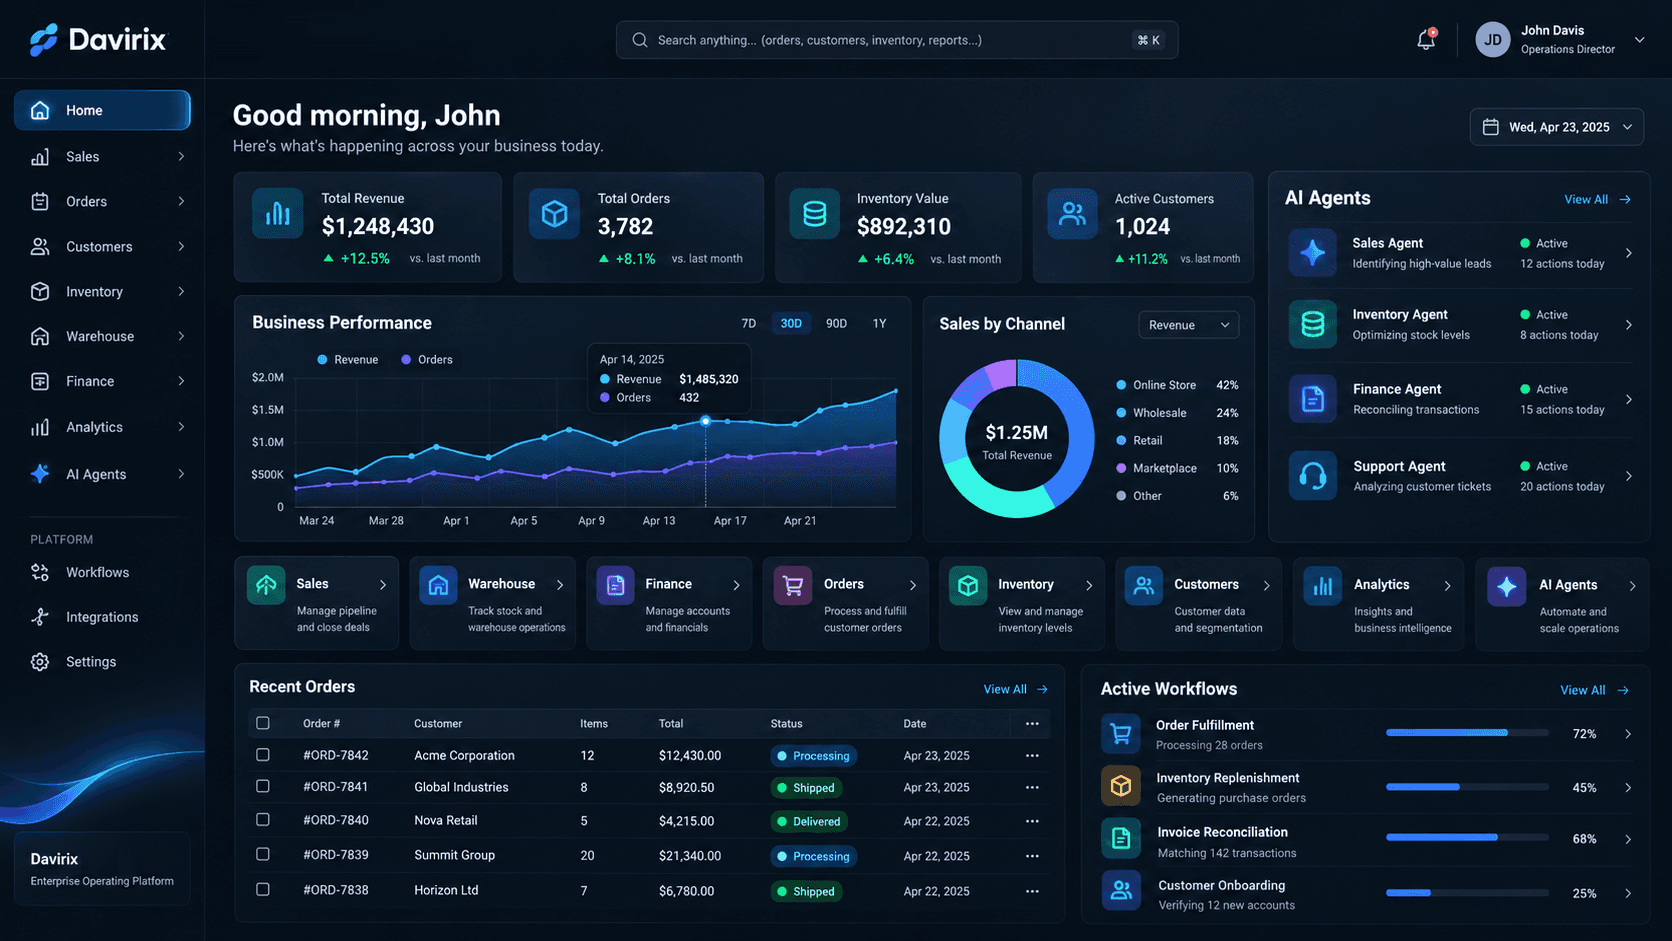
Task: Select order #ORD-7841 checkbox
Action: pyautogui.click(x=263, y=787)
